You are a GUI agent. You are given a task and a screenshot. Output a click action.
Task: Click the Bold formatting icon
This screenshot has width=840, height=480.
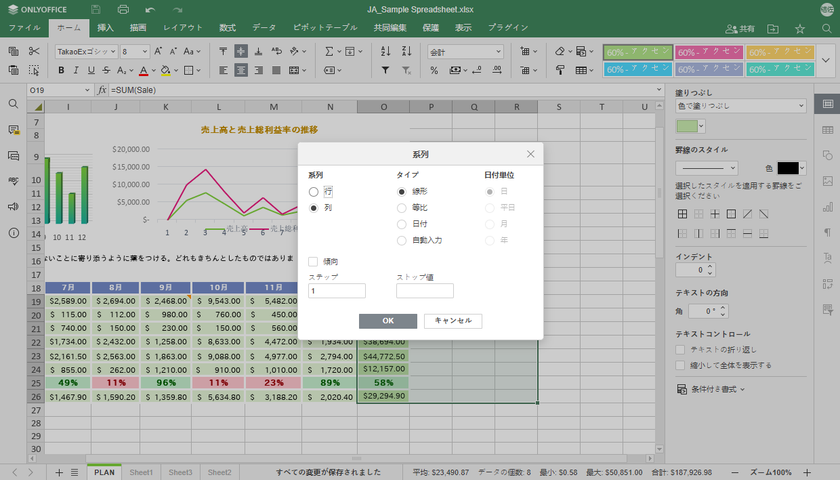click(x=61, y=70)
